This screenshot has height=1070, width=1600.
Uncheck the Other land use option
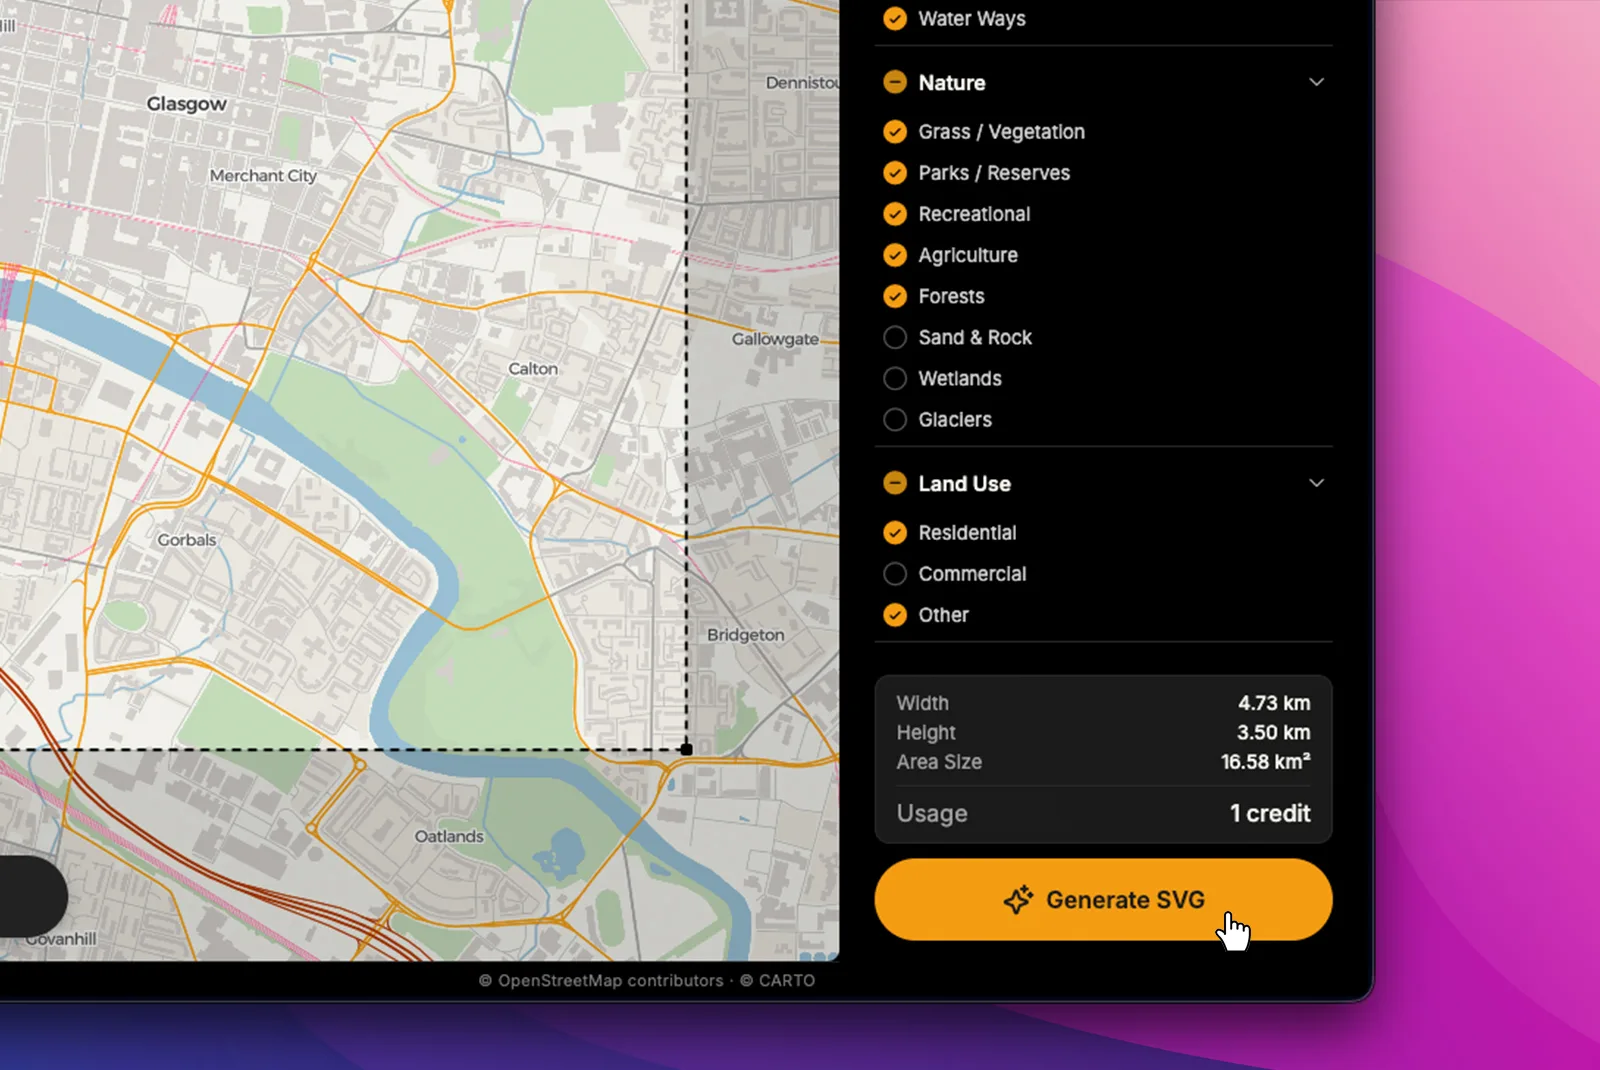click(895, 615)
